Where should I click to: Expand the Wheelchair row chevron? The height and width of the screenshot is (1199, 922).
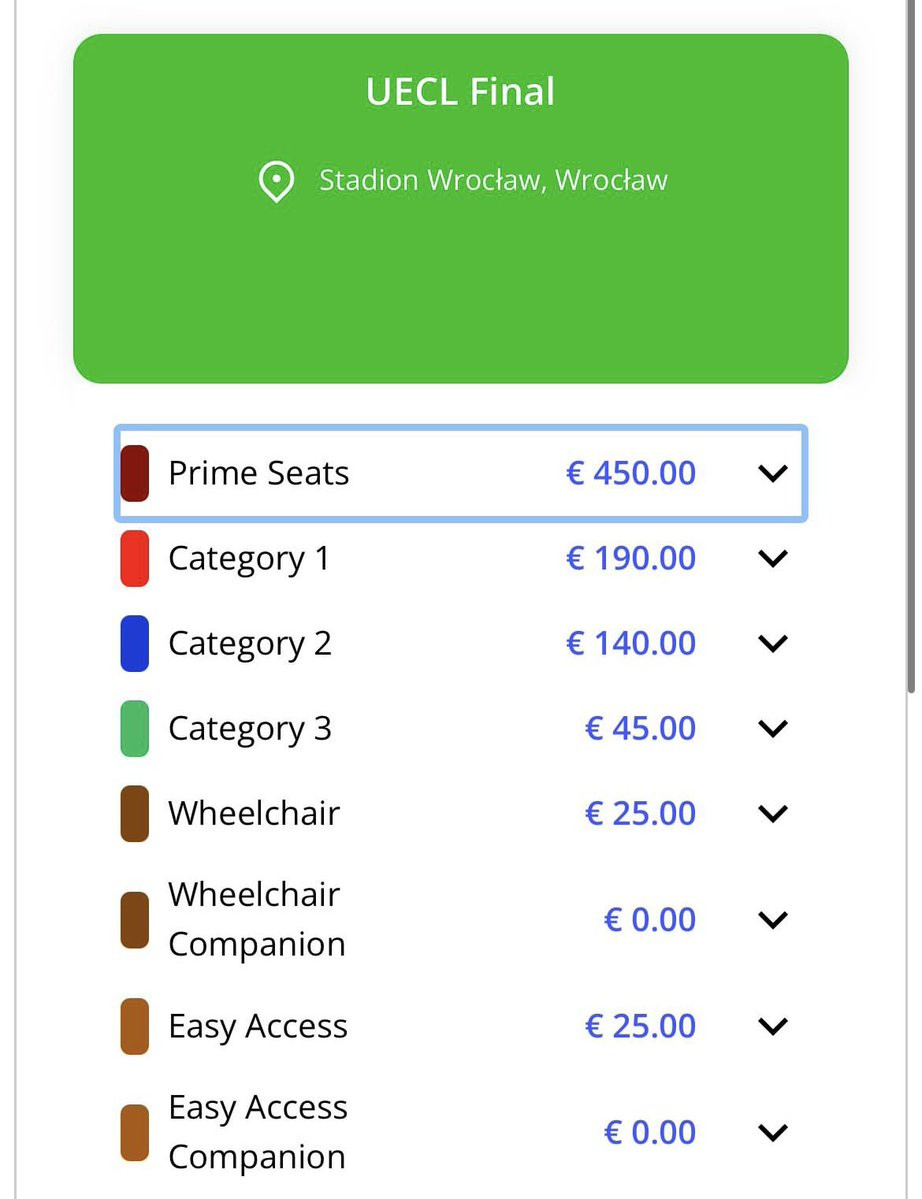773,813
